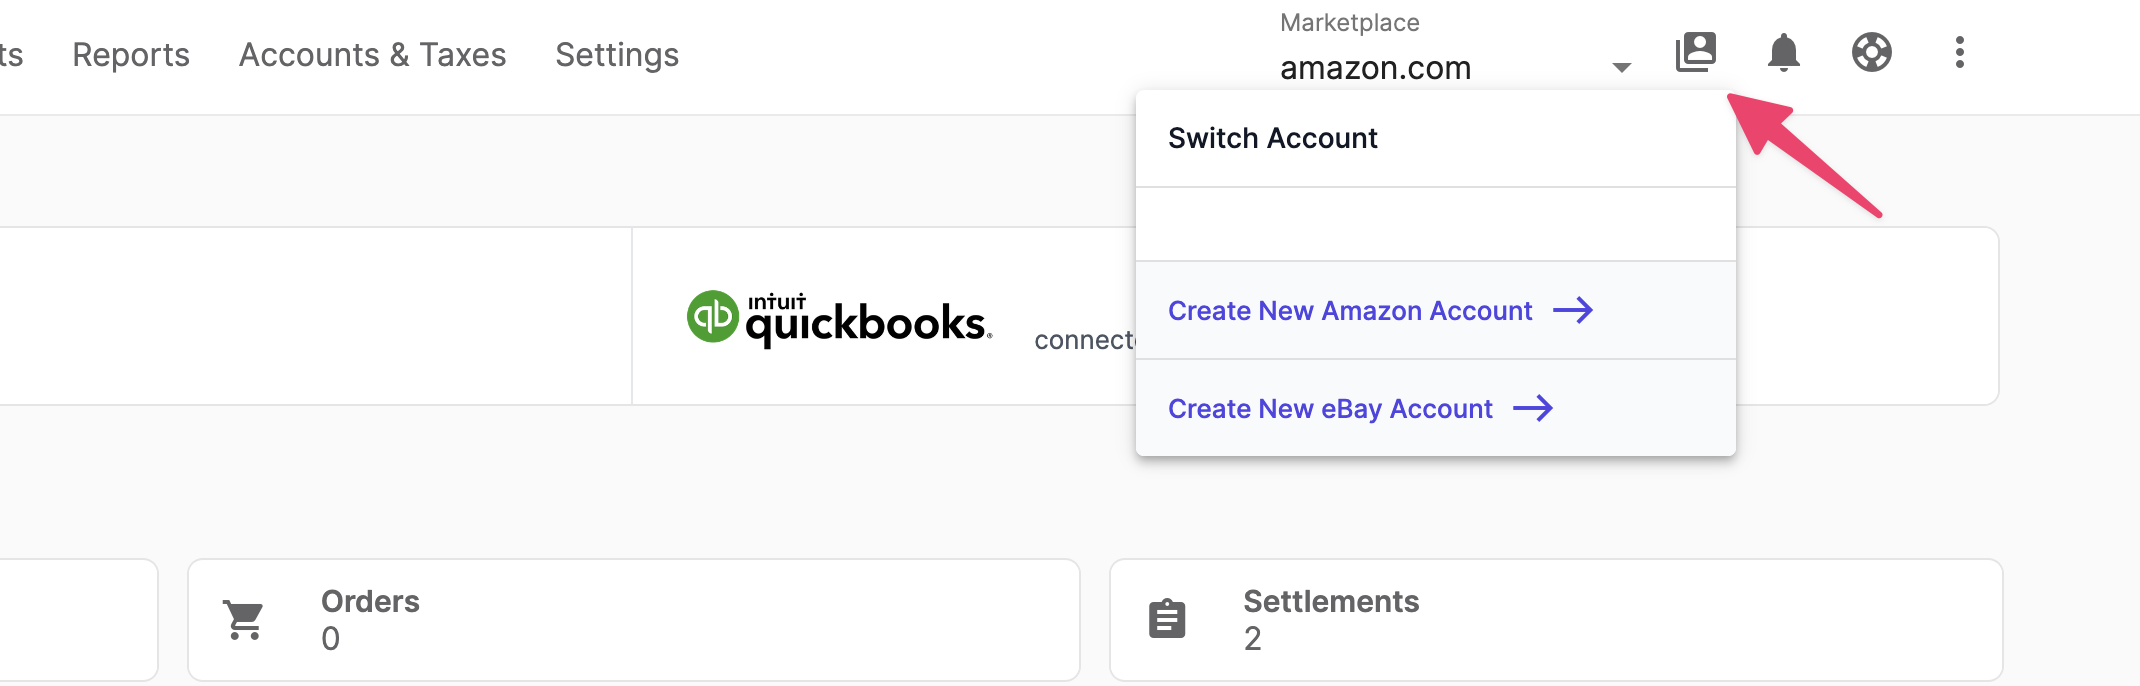
Task: Click the Orders shopping cart icon
Action: pyautogui.click(x=244, y=620)
